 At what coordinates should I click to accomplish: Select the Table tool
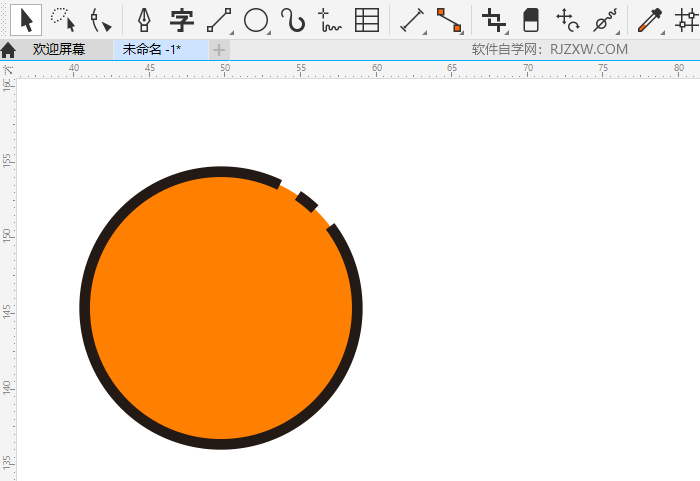click(x=367, y=20)
